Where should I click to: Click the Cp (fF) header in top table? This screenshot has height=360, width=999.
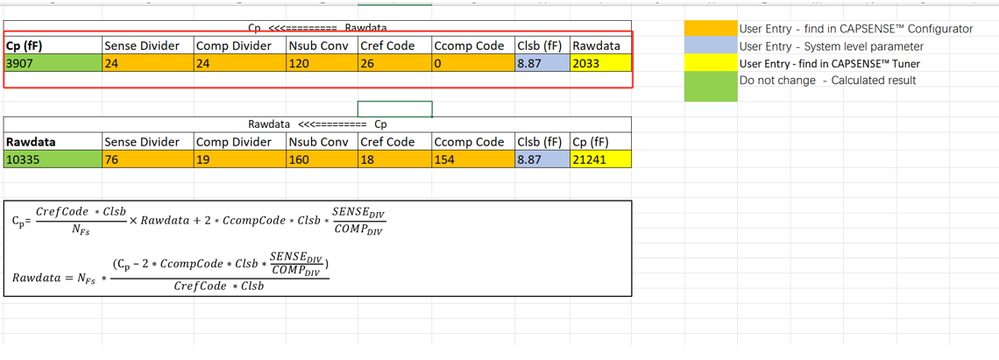coord(53,46)
